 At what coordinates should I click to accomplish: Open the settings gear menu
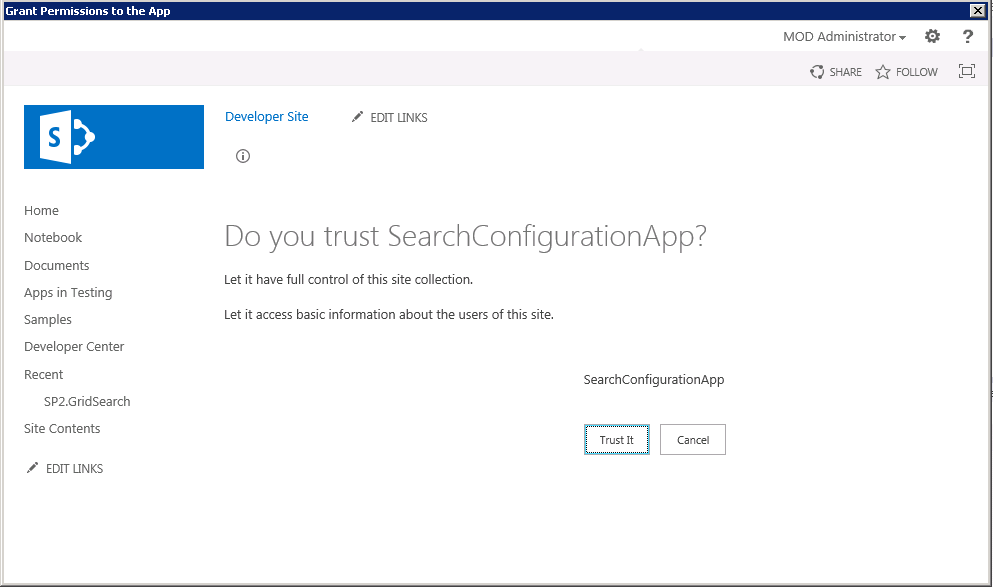pyautogui.click(x=932, y=36)
